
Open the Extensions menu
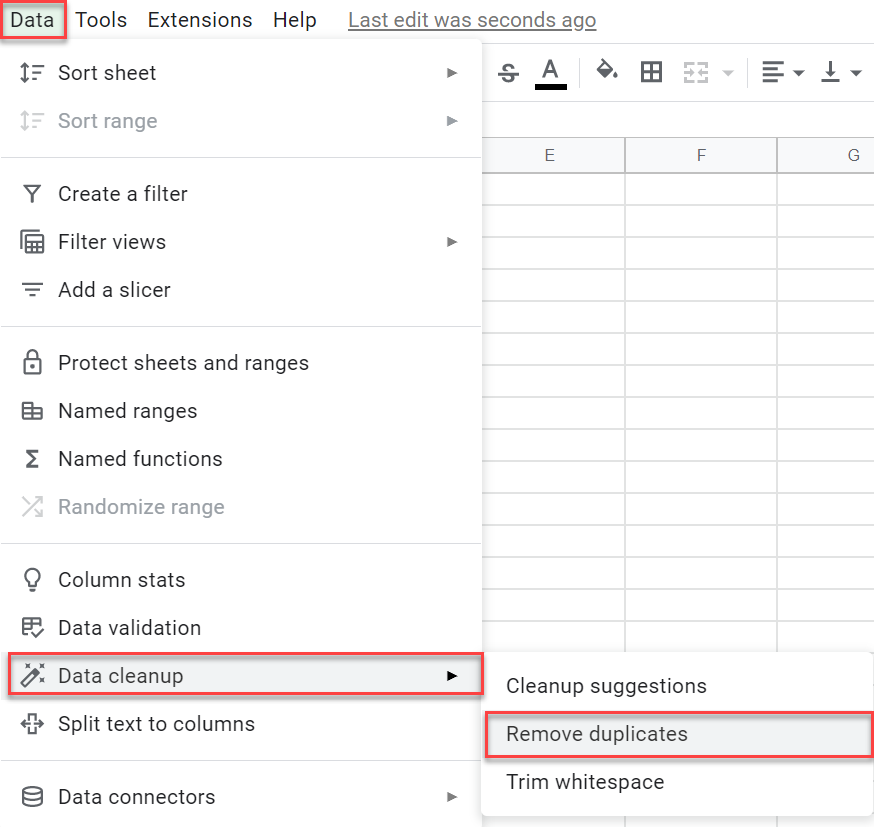click(199, 19)
